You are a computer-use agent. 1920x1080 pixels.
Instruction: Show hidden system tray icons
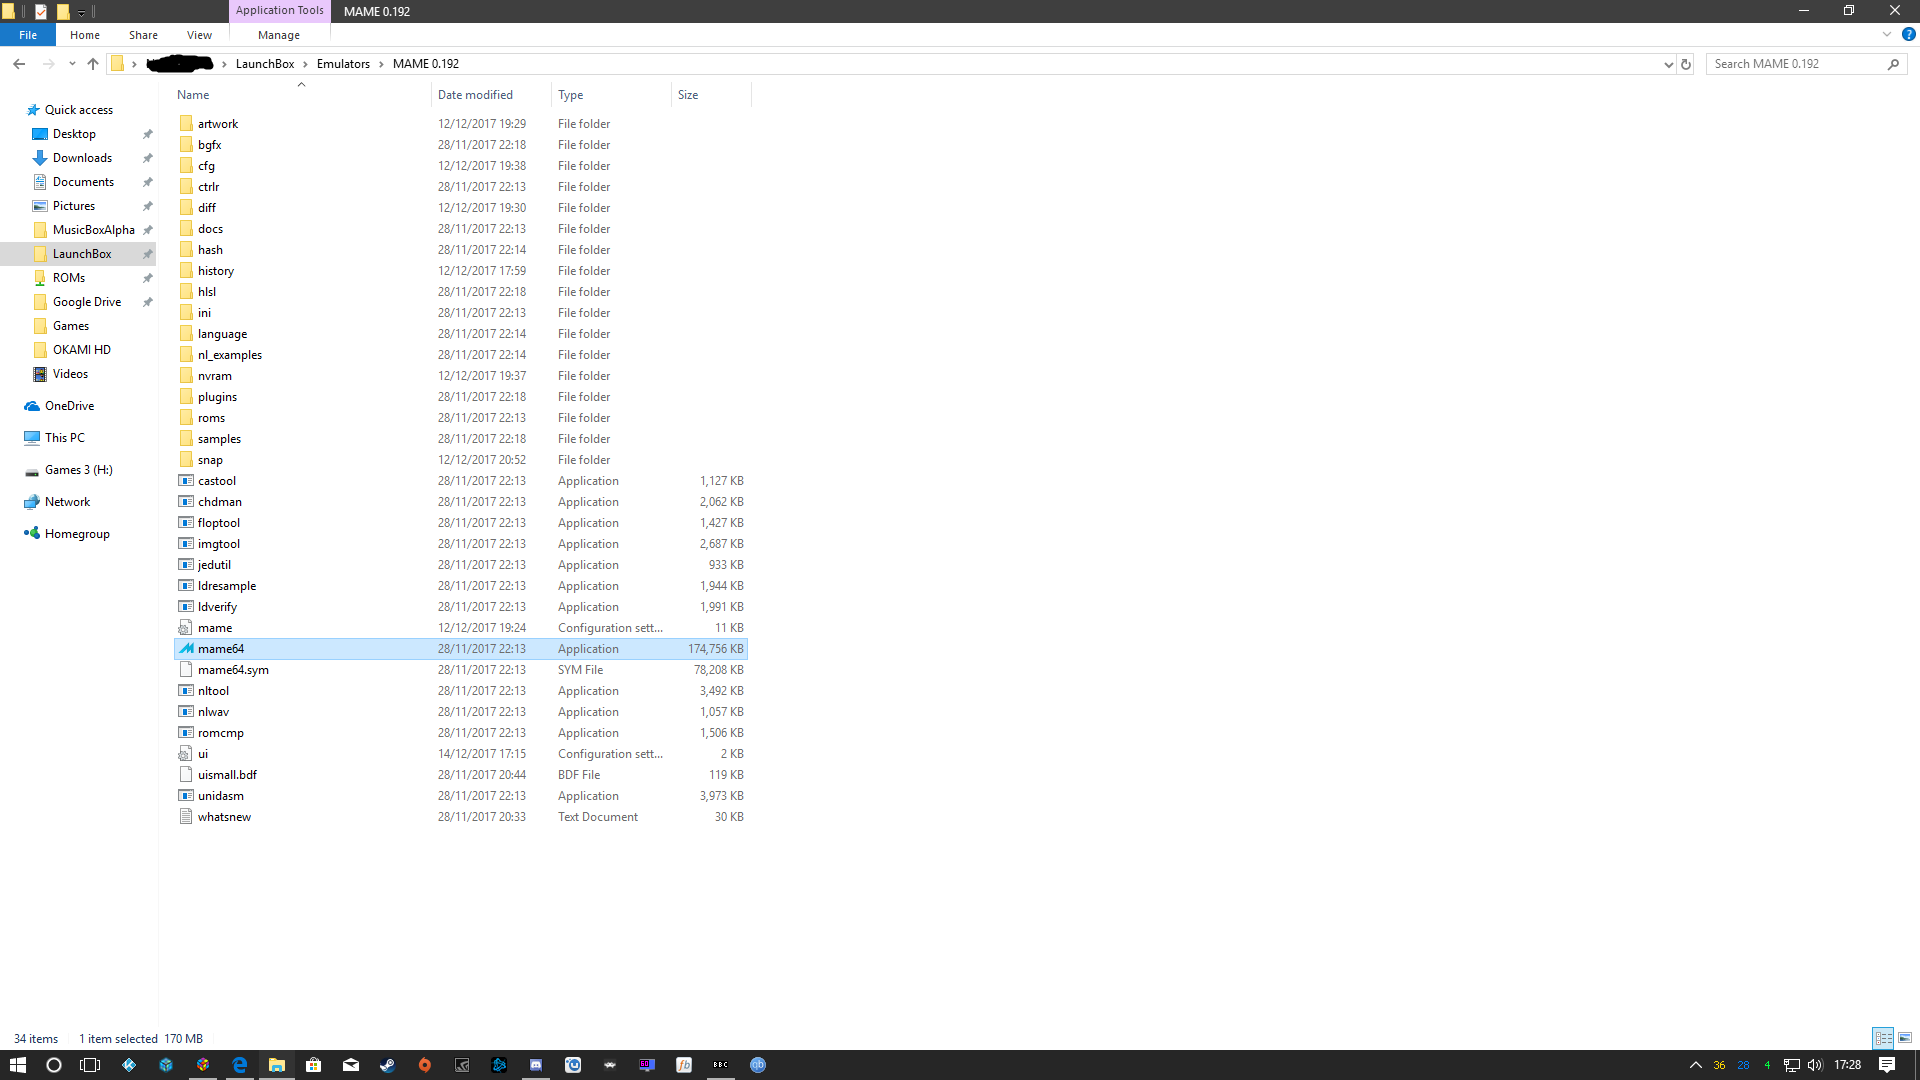1696,1065
